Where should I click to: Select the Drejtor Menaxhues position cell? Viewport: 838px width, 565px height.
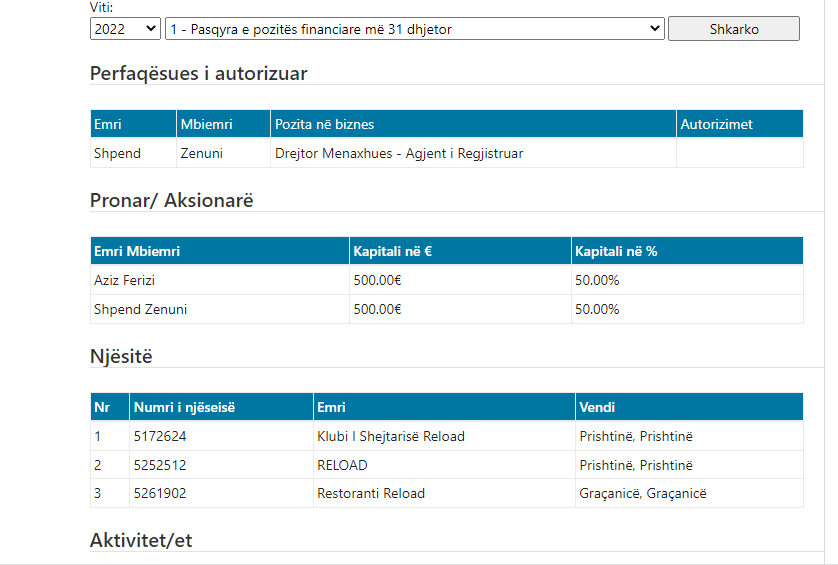point(474,153)
